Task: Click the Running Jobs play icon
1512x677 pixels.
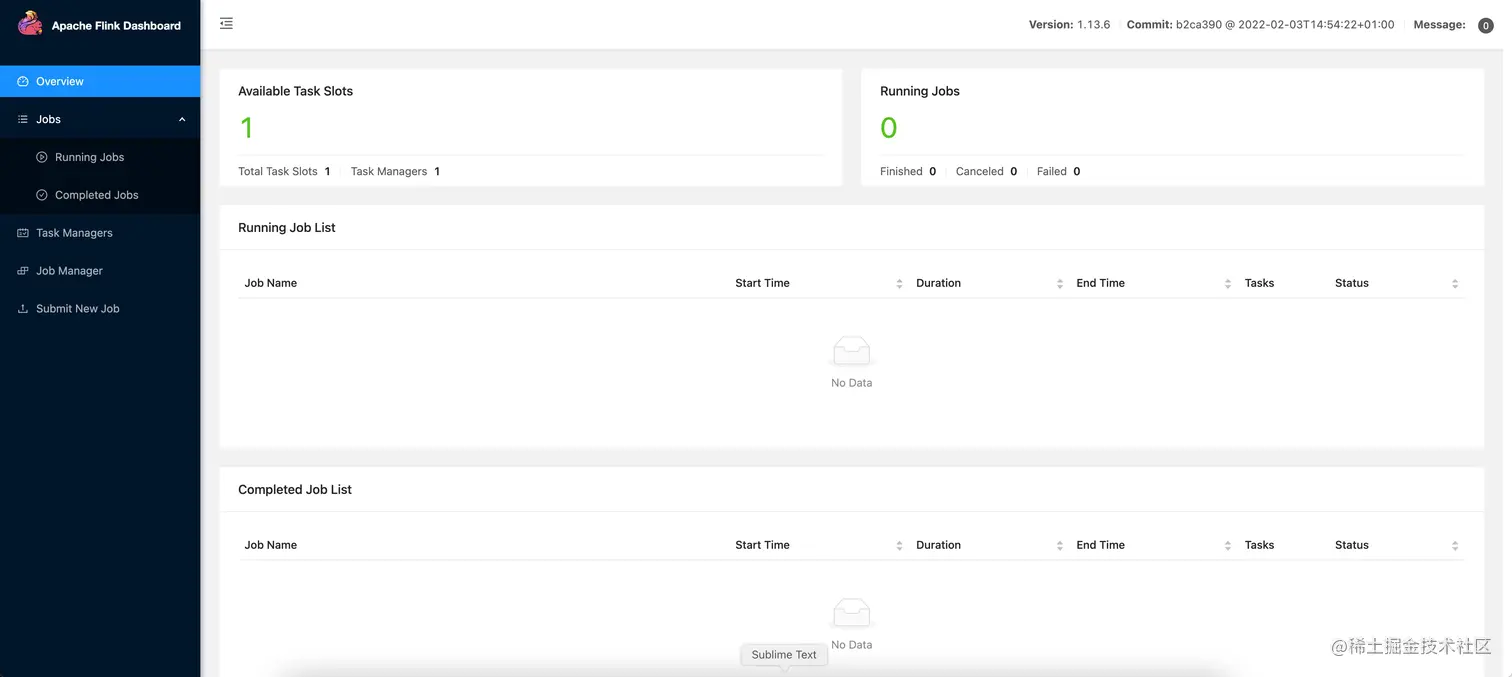Action: [42, 157]
